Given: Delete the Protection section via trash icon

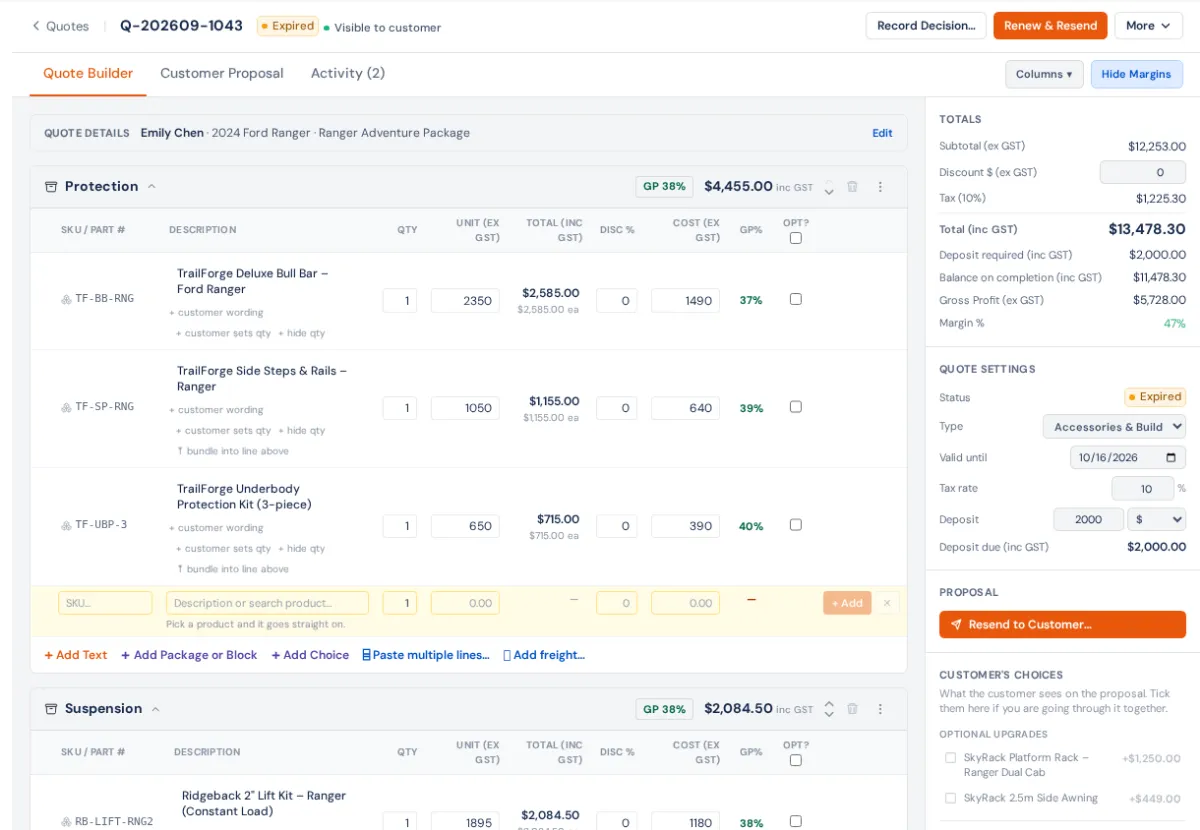Looking at the screenshot, I should (853, 187).
